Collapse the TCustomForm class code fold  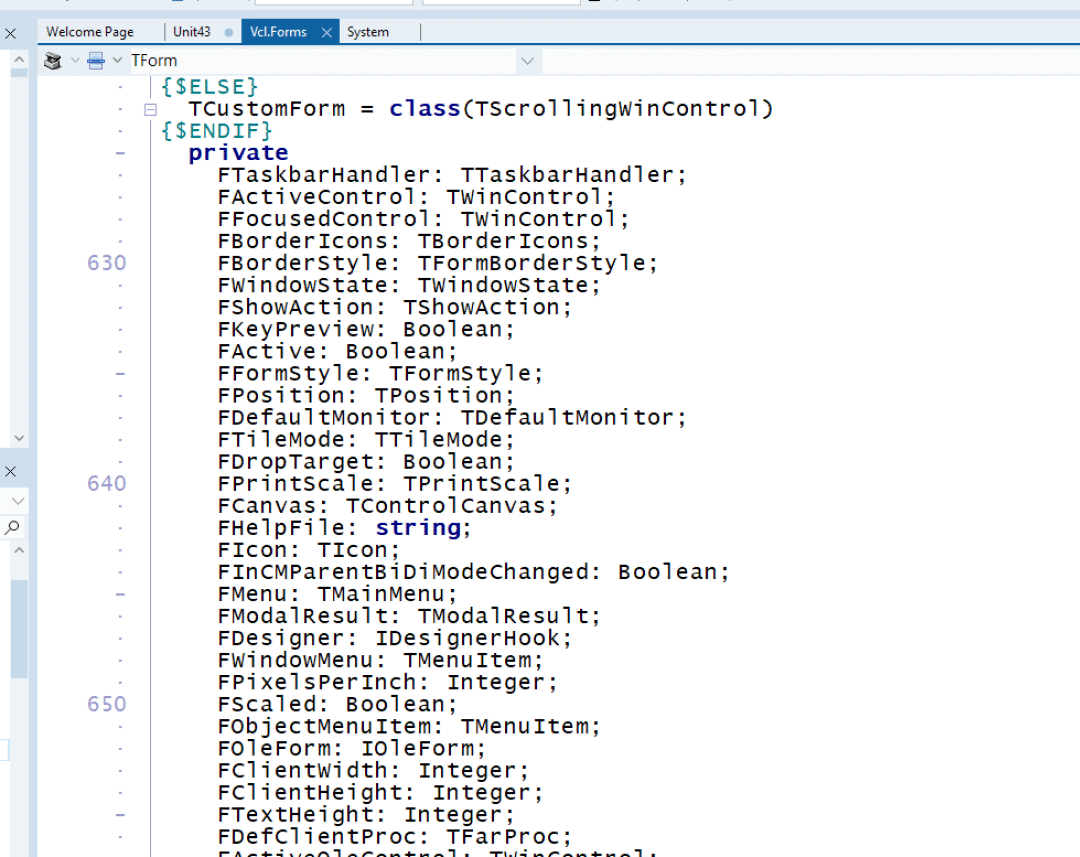click(150, 109)
